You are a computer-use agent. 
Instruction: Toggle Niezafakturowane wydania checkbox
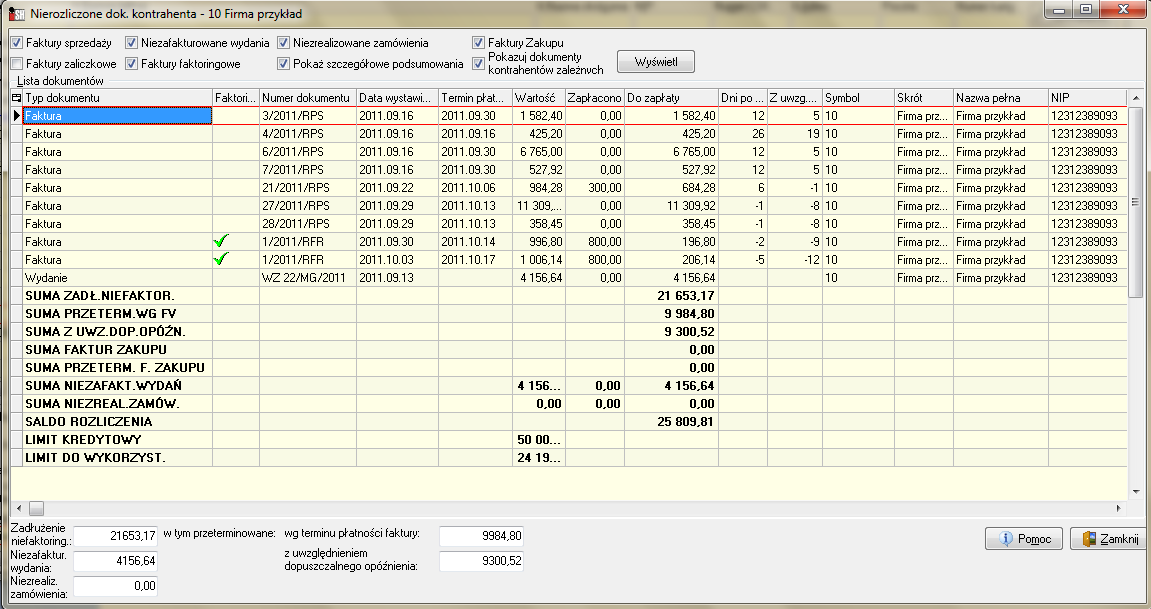click(x=131, y=43)
